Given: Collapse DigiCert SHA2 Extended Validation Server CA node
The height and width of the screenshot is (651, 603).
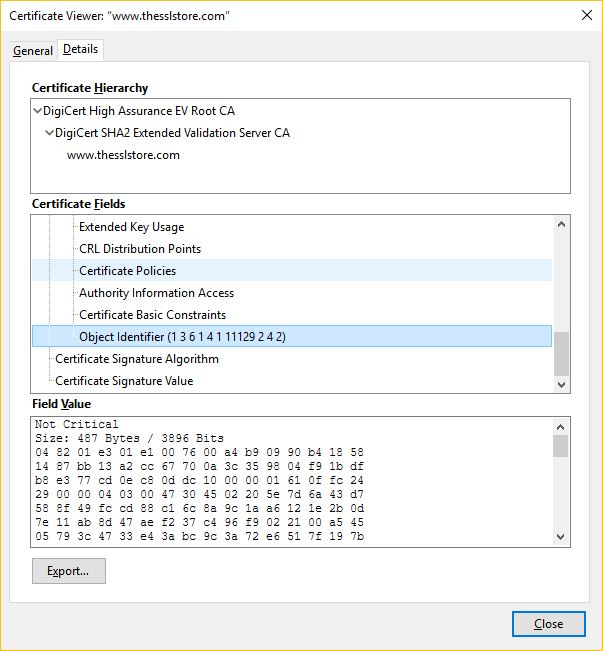Looking at the screenshot, I should point(50,133).
